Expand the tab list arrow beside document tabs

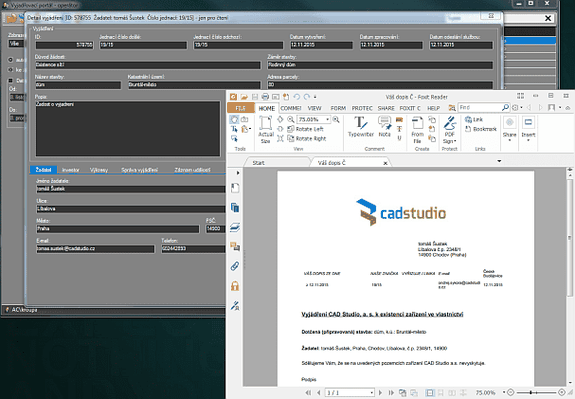point(499,161)
